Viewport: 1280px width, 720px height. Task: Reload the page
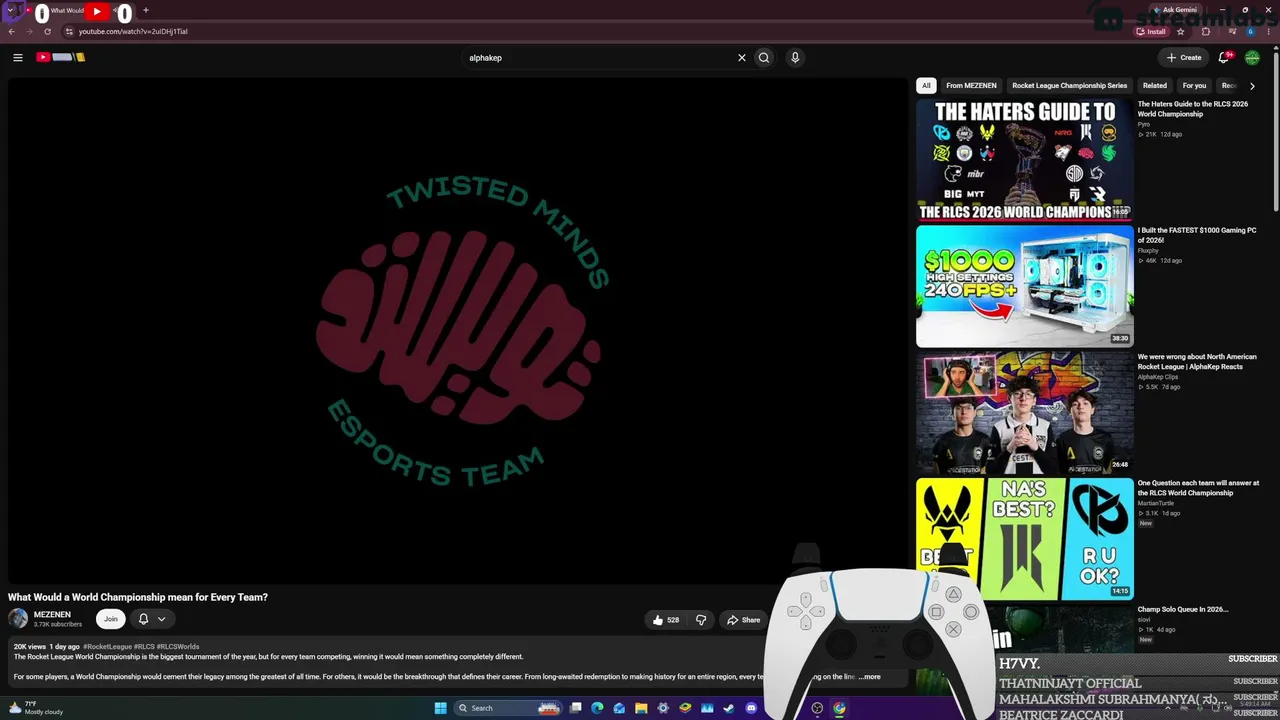[x=47, y=31]
